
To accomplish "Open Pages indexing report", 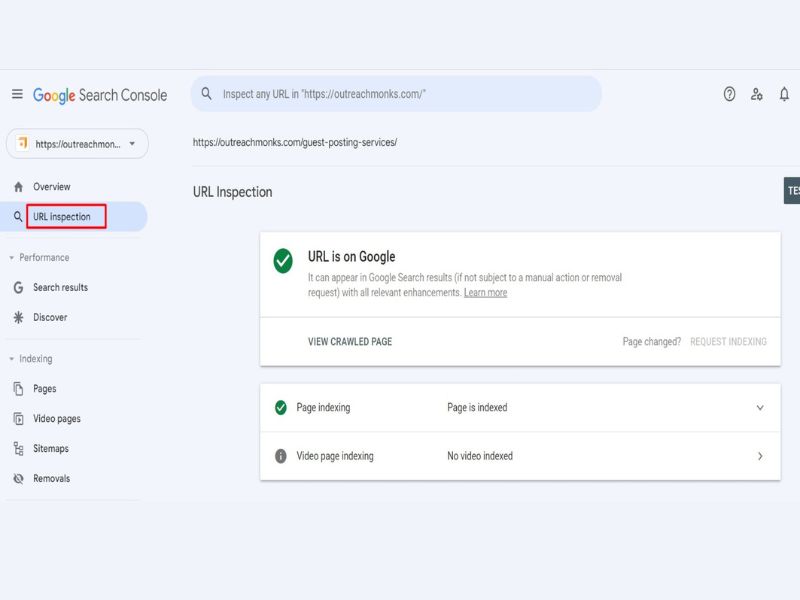I will click(44, 389).
